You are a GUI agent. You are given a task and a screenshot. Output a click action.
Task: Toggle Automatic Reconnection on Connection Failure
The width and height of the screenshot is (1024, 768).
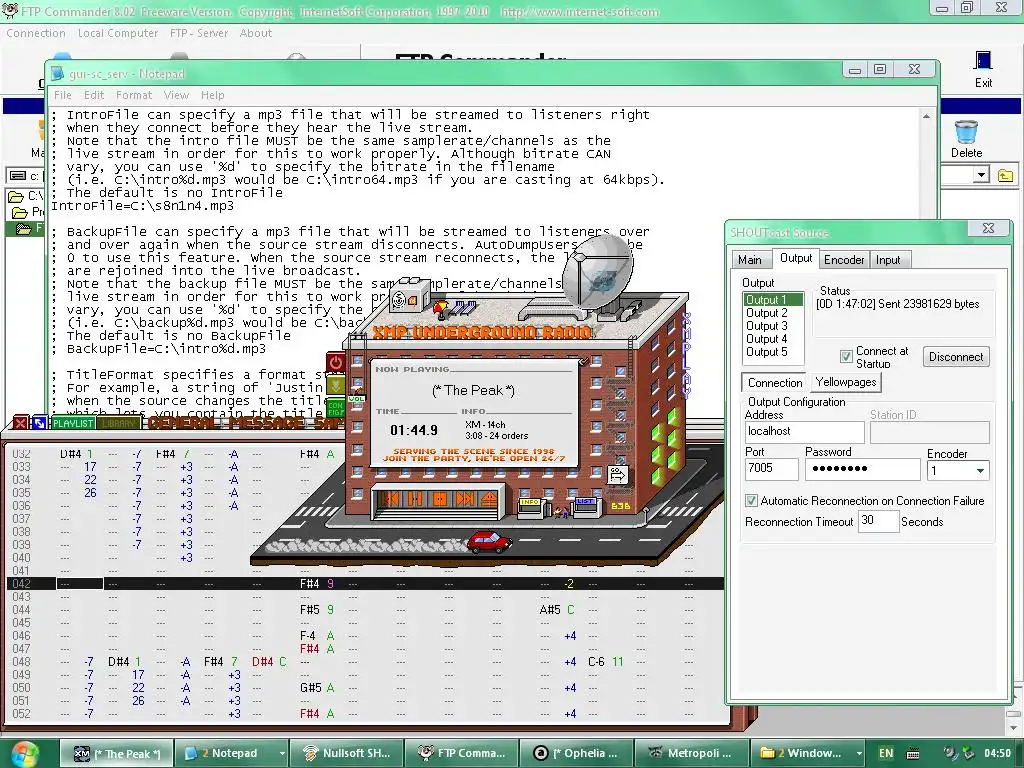pos(751,501)
